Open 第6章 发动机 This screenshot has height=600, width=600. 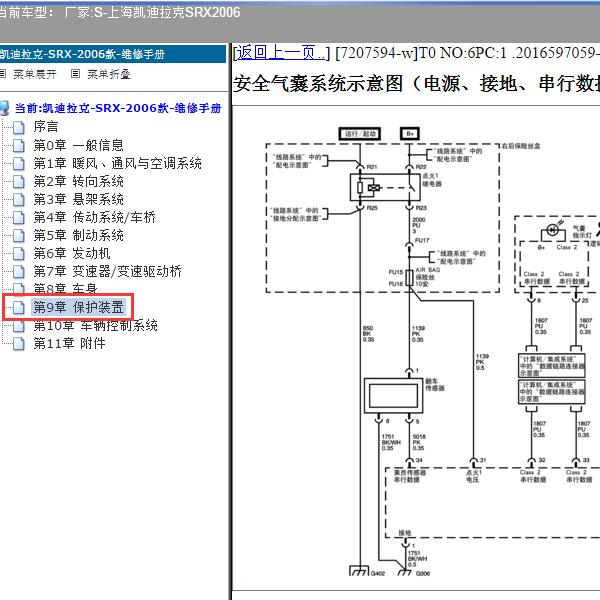(x=72, y=253)
